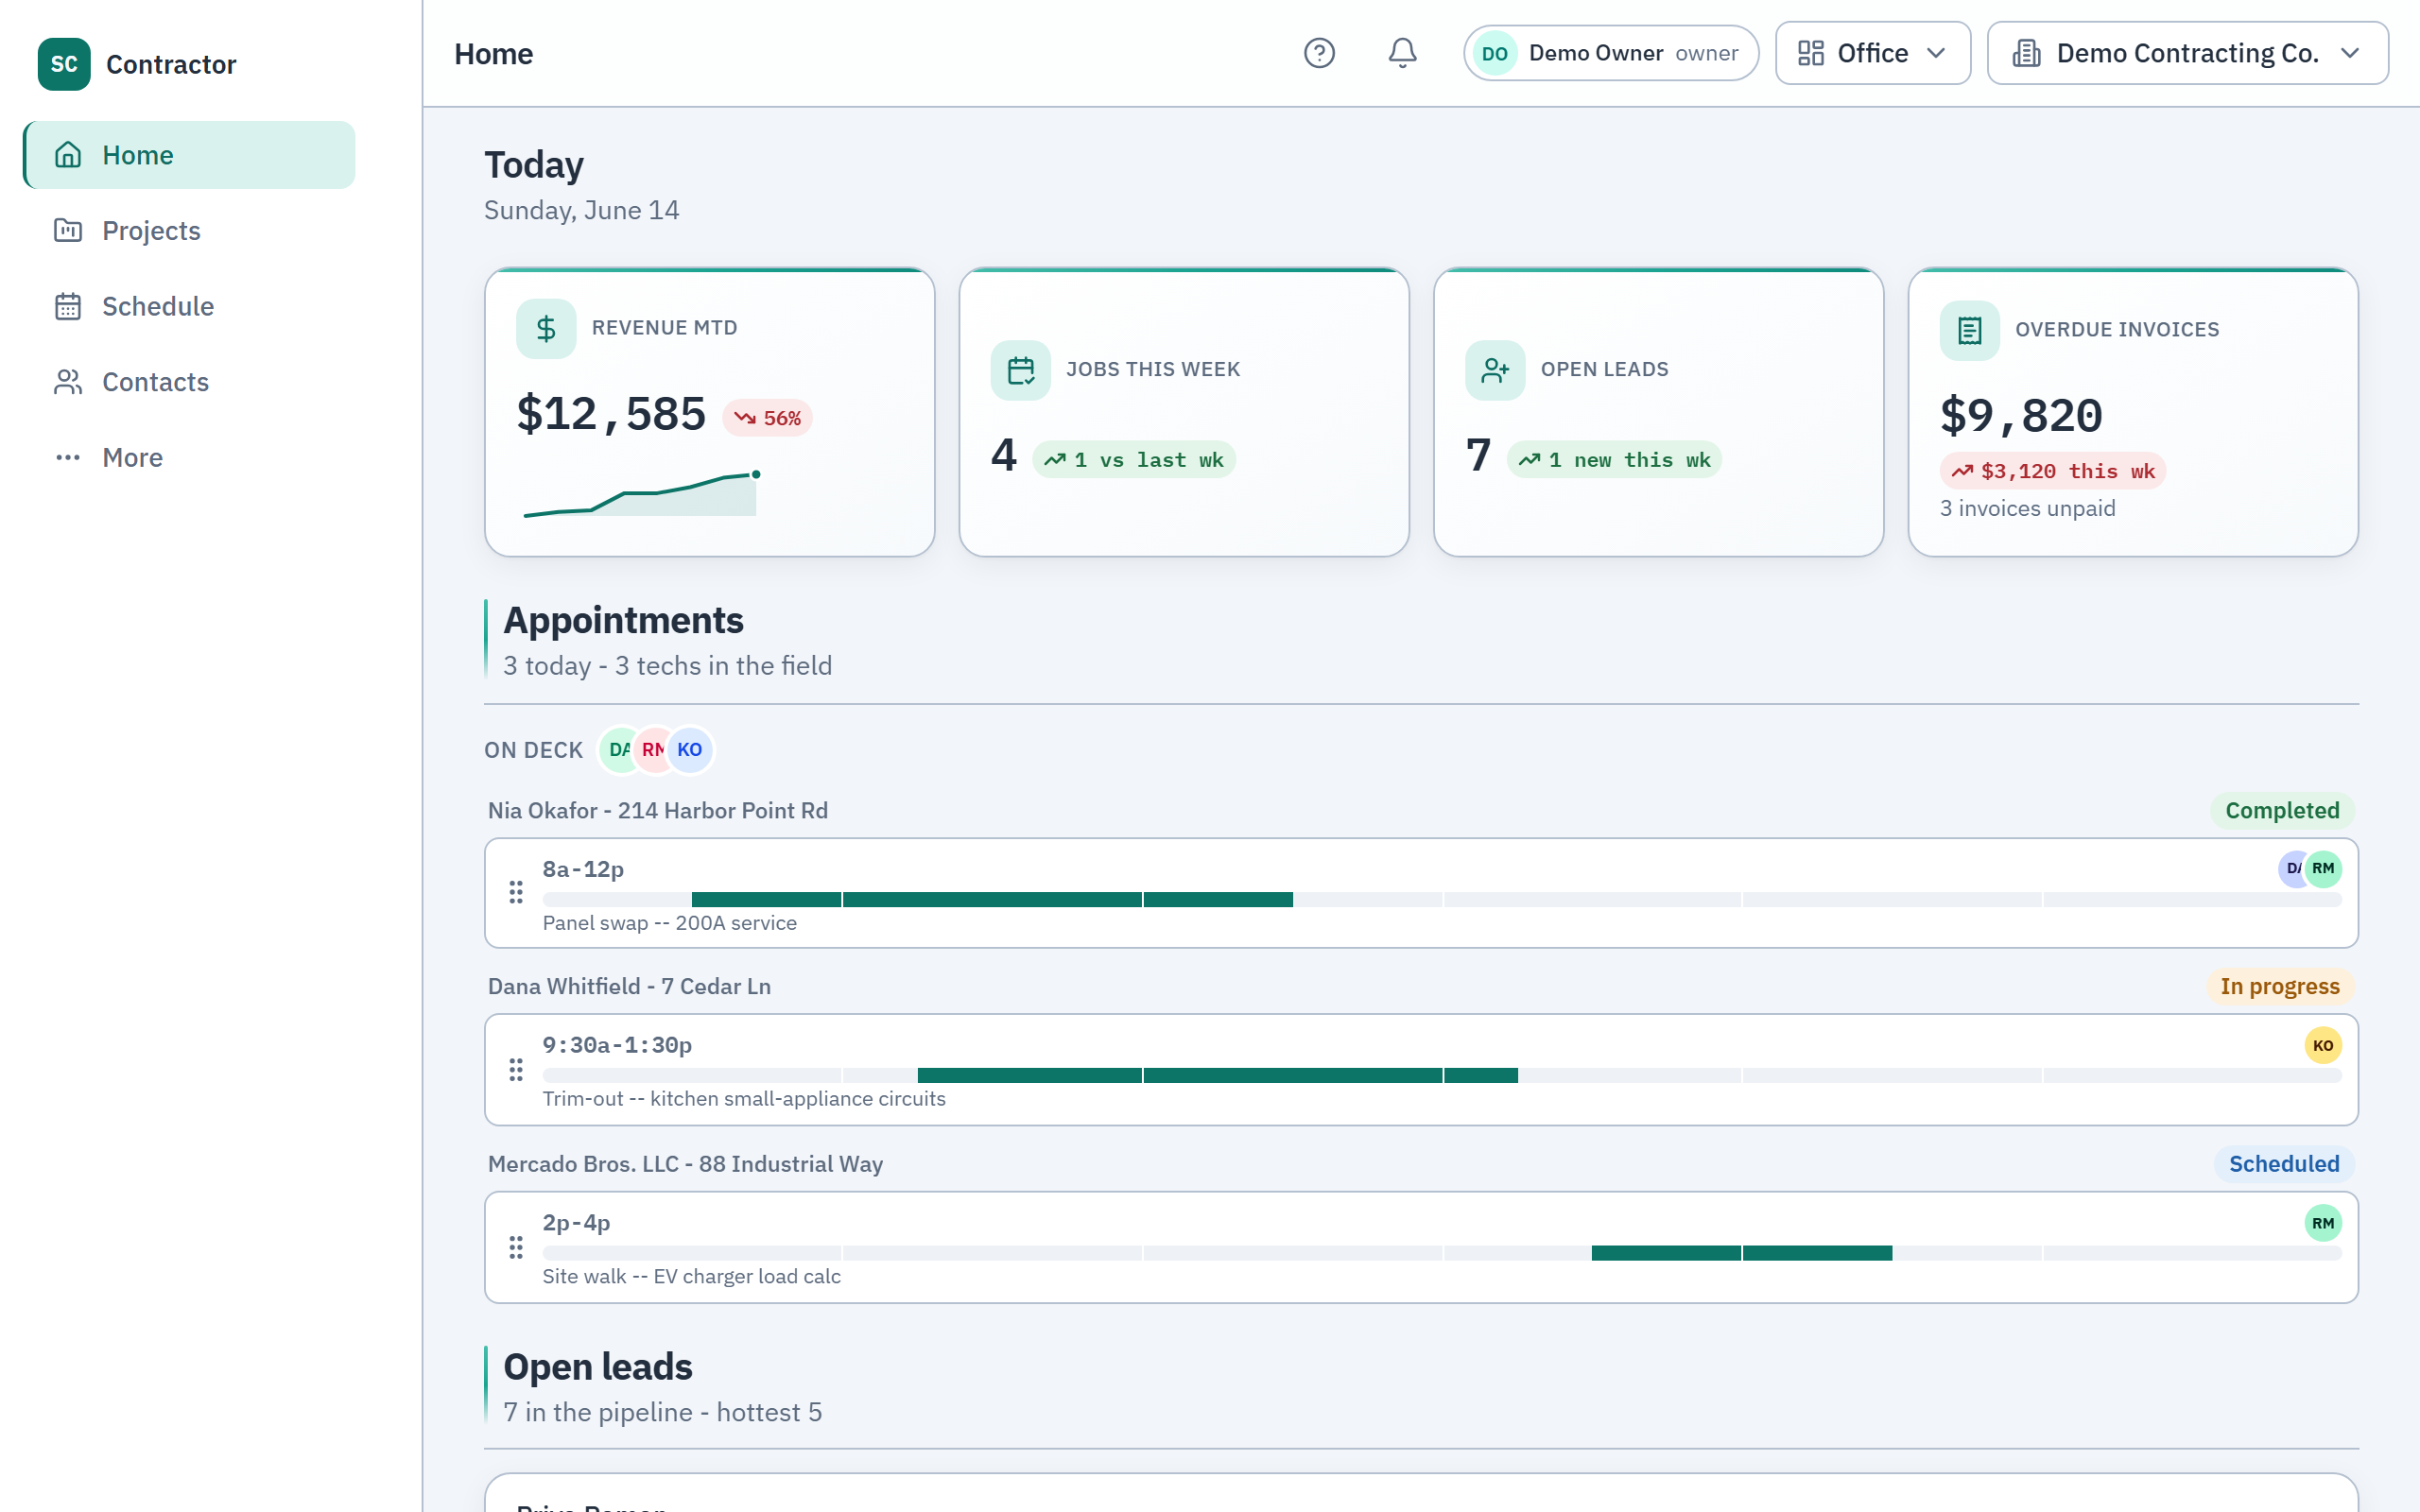The height and width of the screenshot is (1512, 2420).
Task: Click 'Panel swap -- 200A service' description
Action: [669, 923]
